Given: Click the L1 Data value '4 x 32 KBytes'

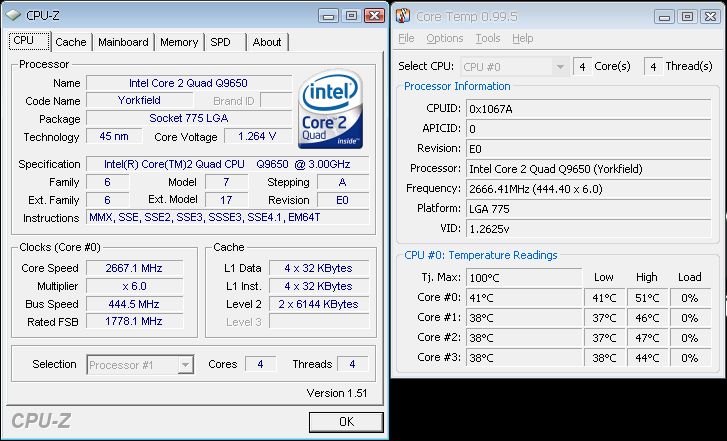Looking at the screenshot, I should pos(319,268).
